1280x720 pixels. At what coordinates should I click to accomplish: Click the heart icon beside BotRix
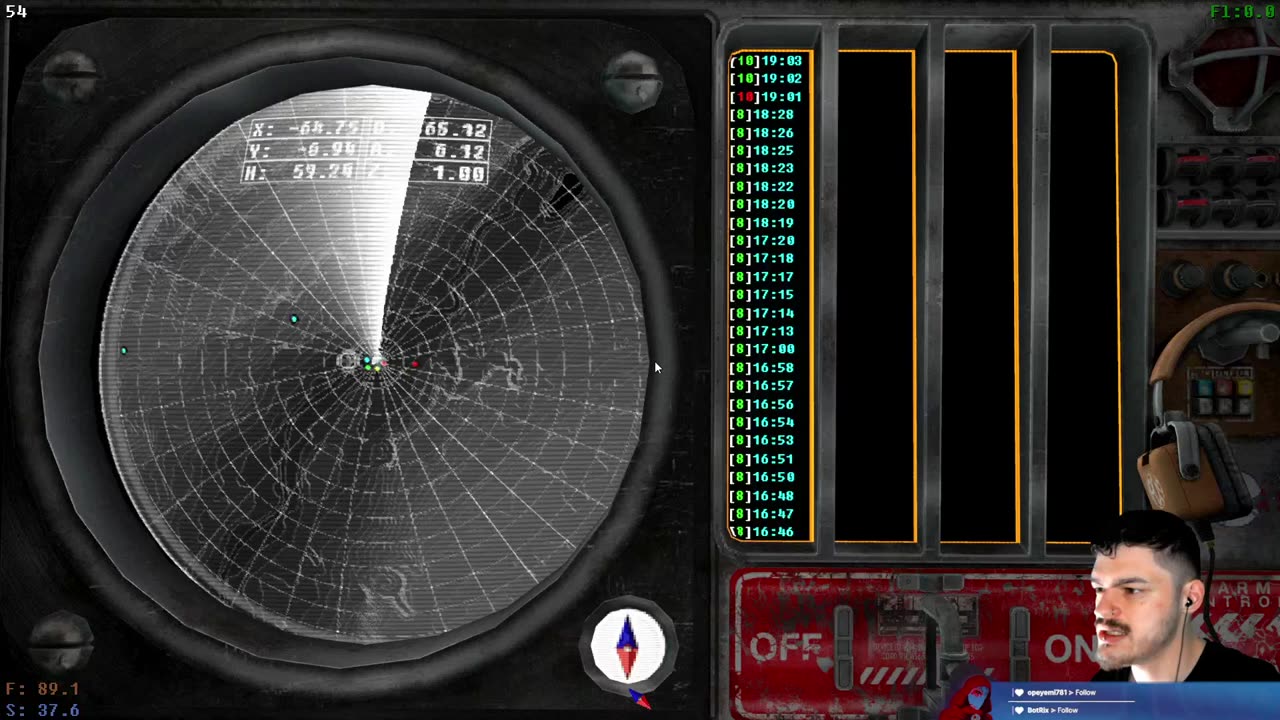pyautogui.click(x=1019, y=710)
